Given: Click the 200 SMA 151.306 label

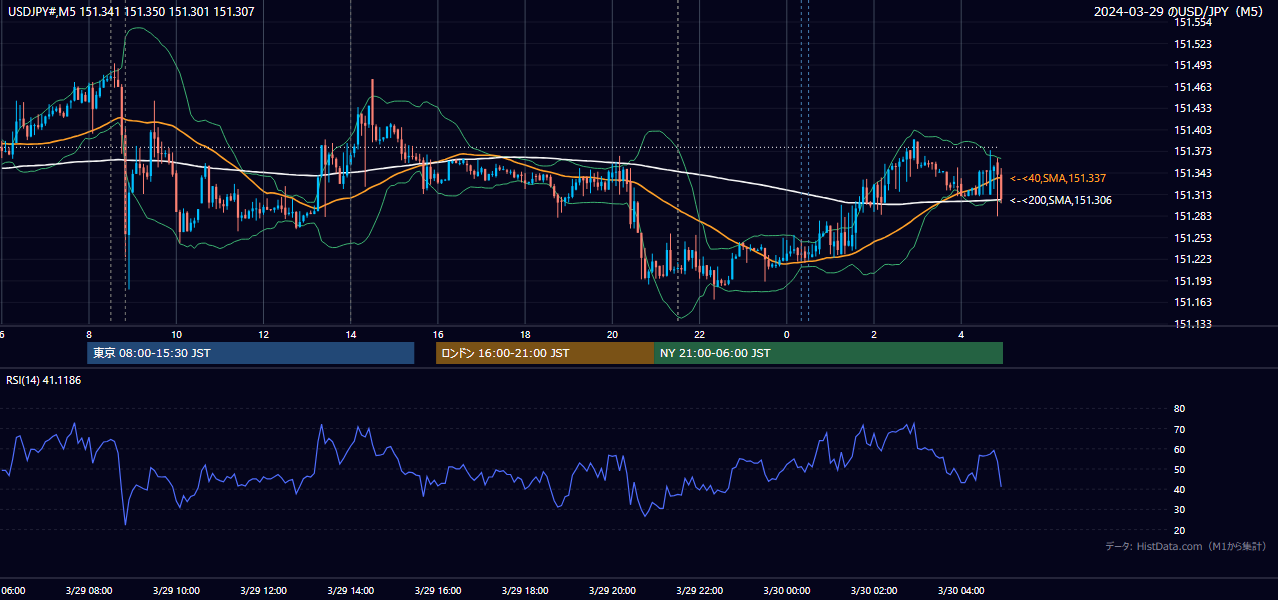Looking at the screenshot, I should [x=1061, y=200].
